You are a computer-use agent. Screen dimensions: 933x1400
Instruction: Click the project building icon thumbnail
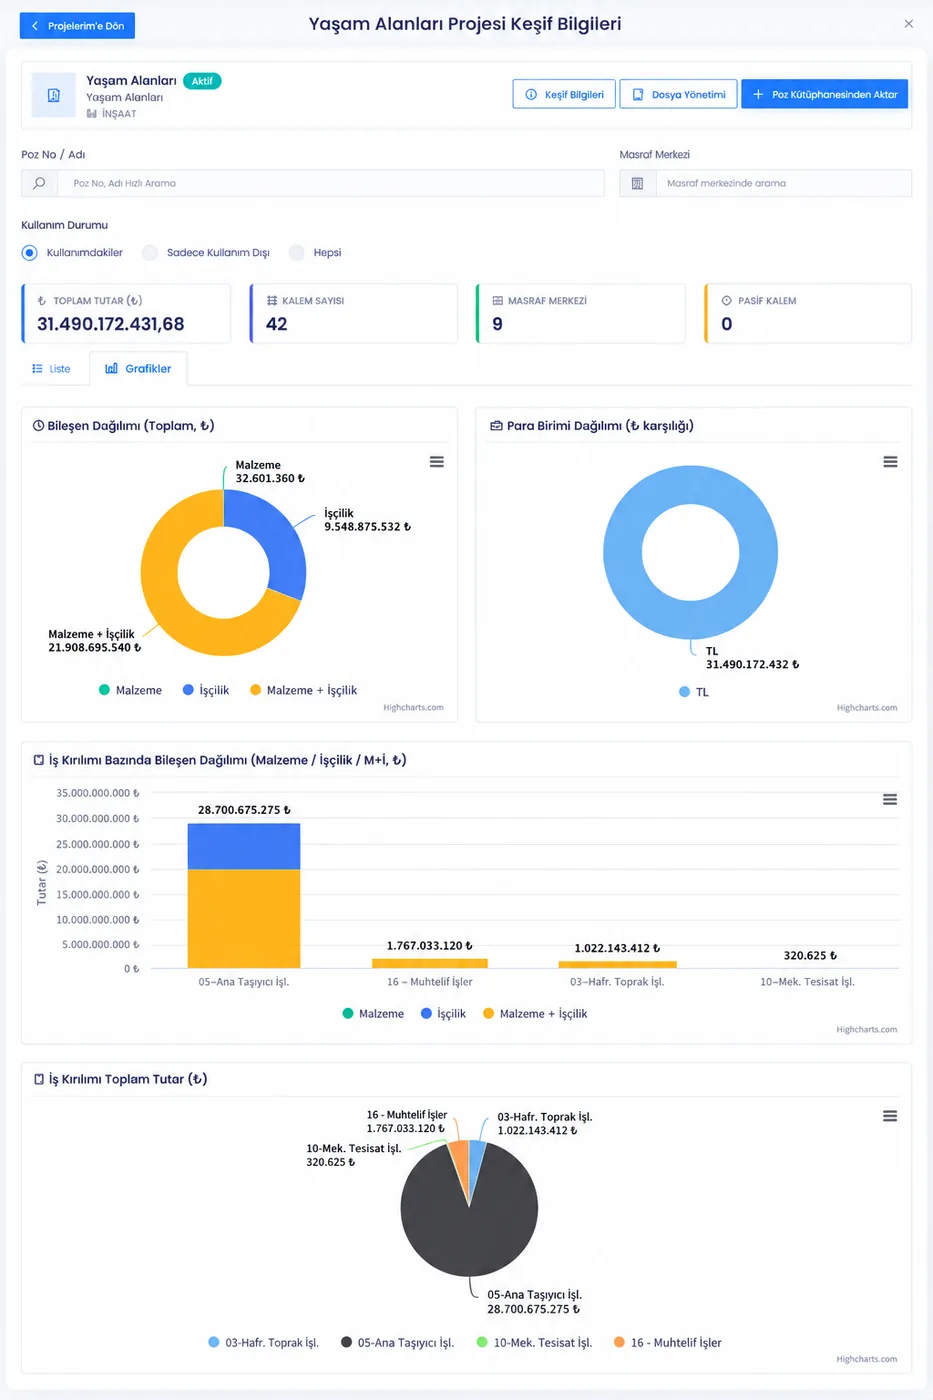[54, 96]
